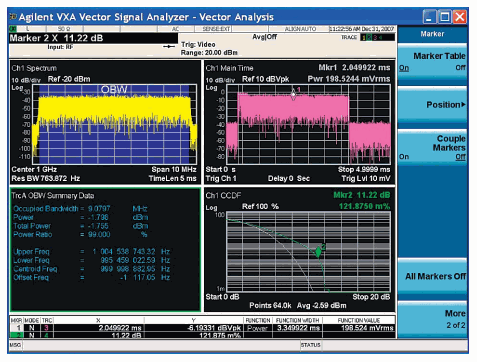Click Center 1 GHz annotation

[x=34, y=169]
